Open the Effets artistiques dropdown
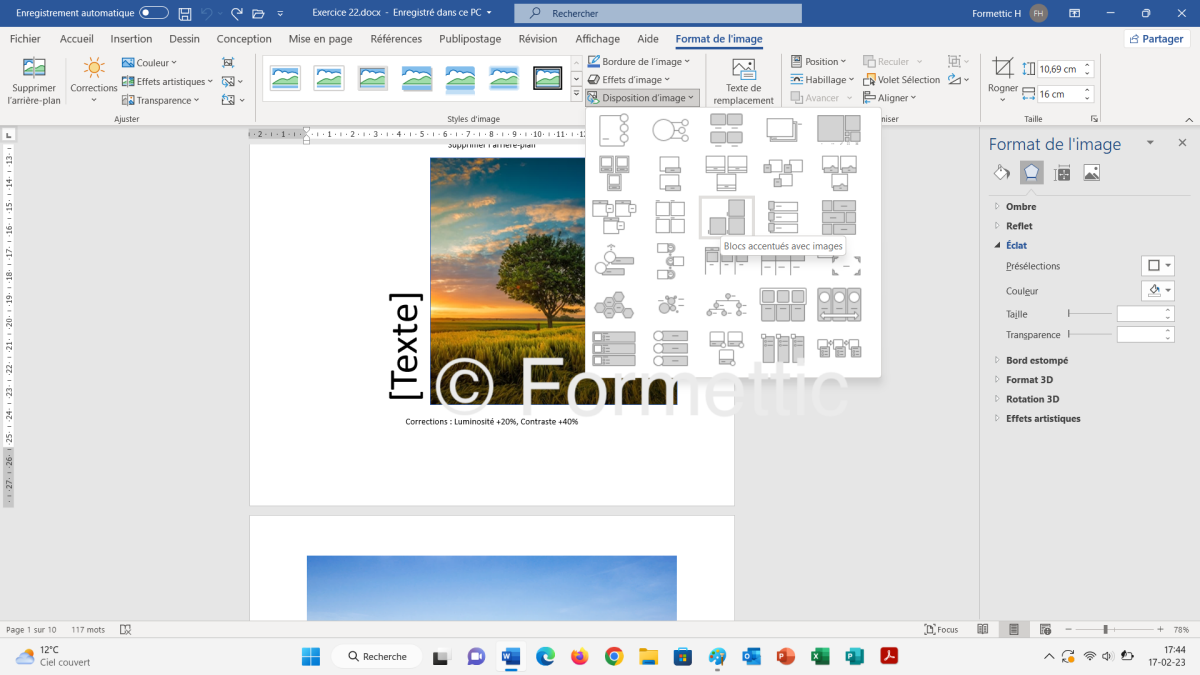Screen dimensions: 1200x675 [167, 81]
